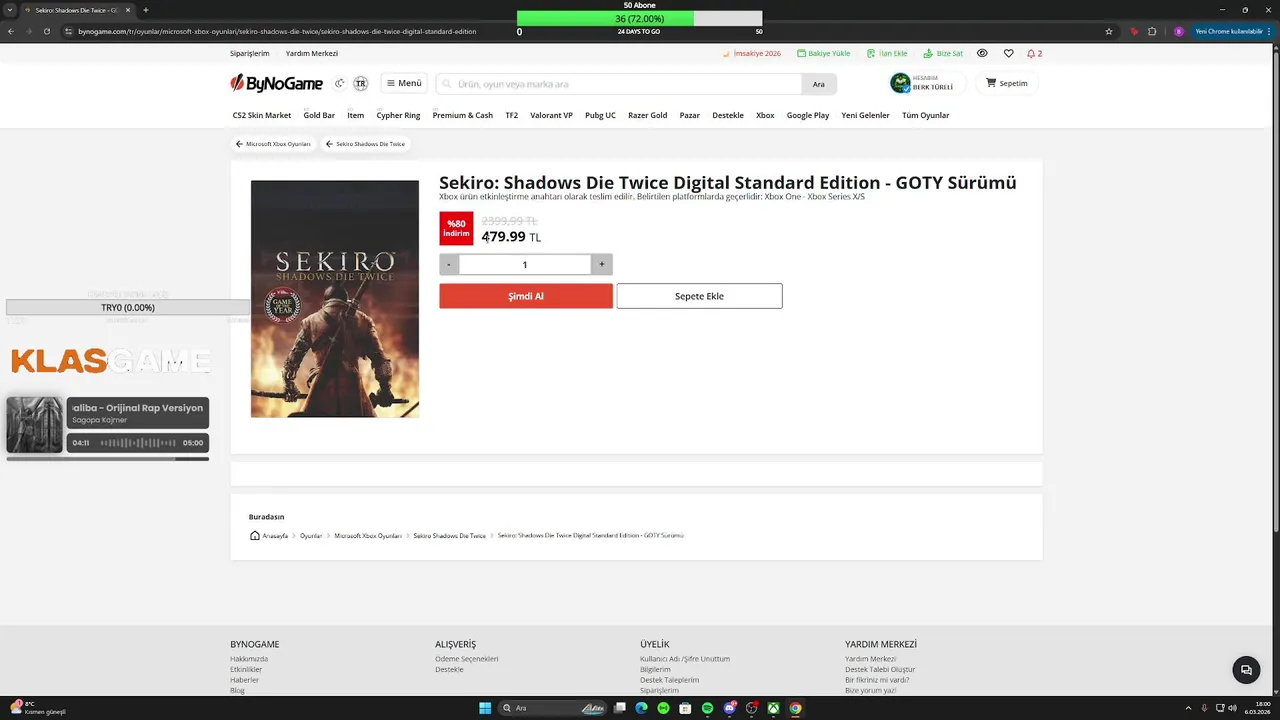
Task: Open the TR language selector
Action: click(360, 83)
